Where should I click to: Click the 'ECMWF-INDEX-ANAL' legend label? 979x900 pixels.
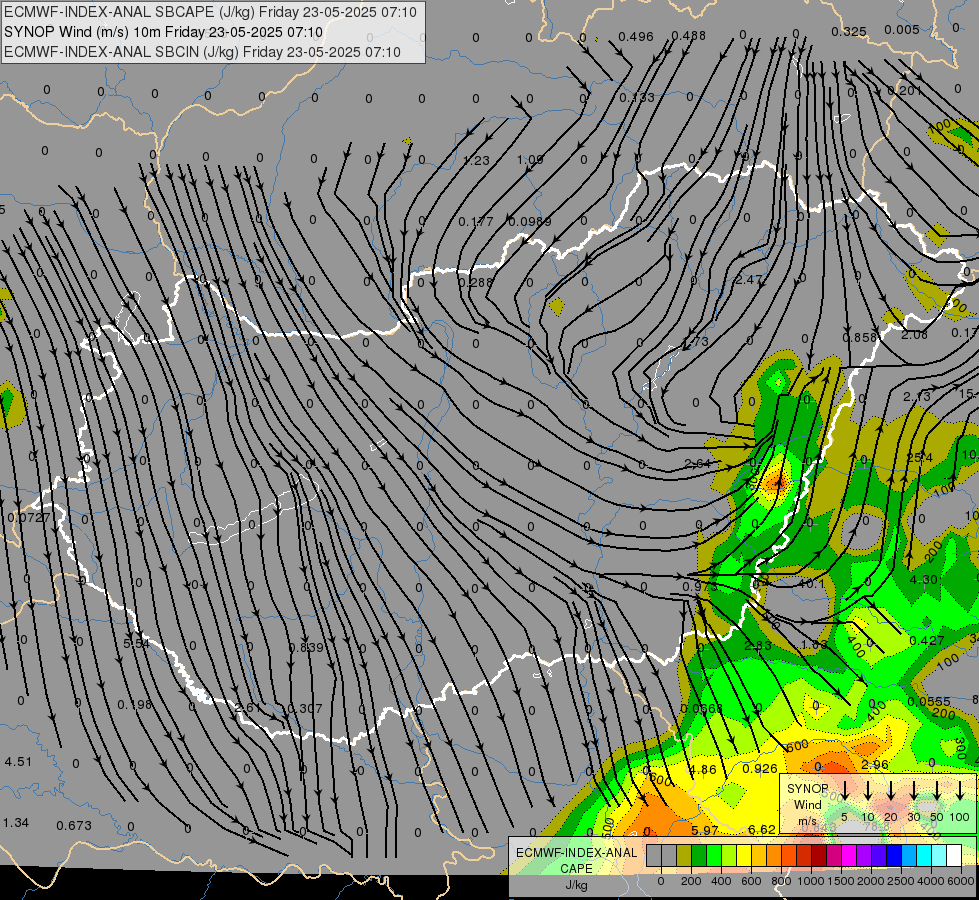[576, 853]
